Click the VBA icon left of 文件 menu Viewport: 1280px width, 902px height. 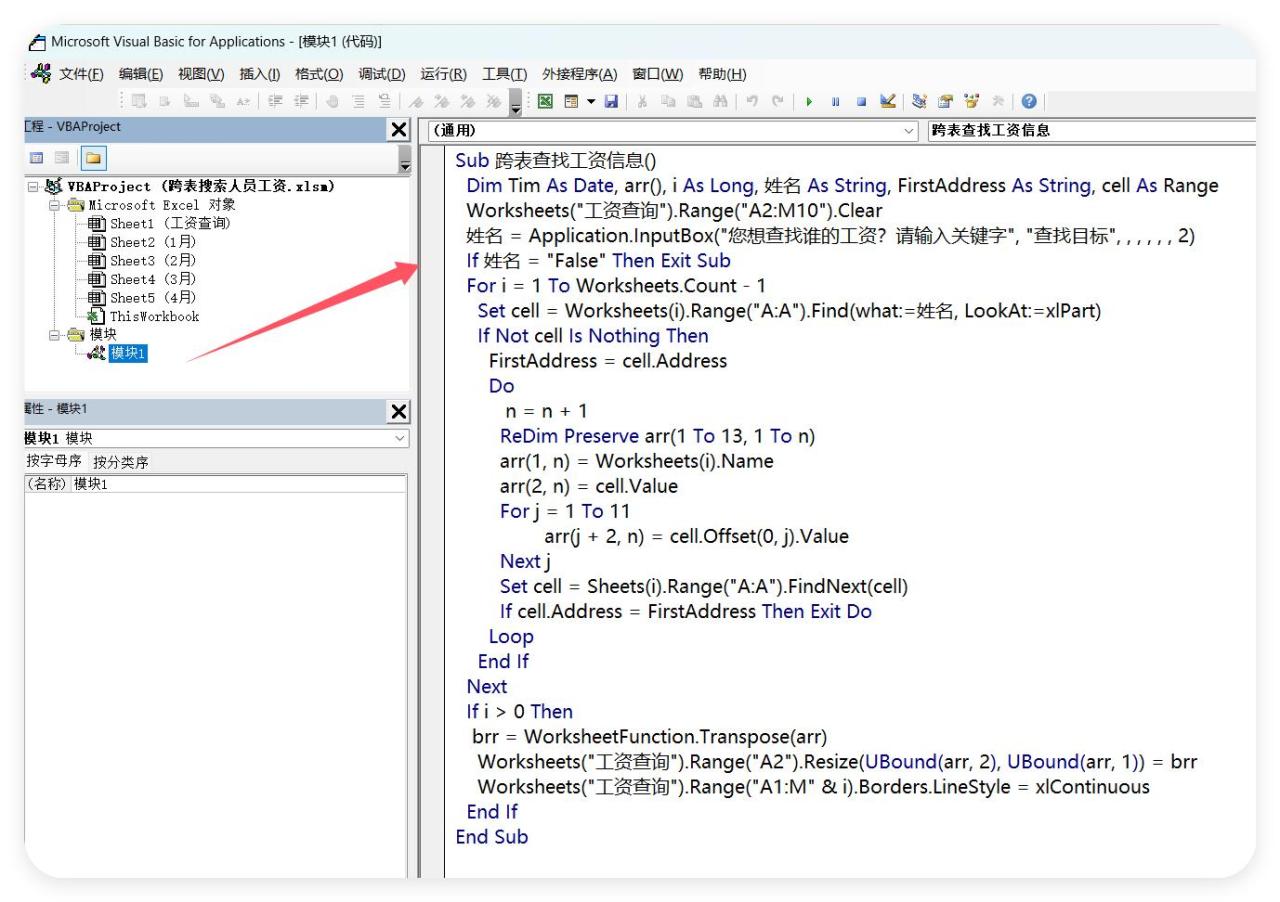(41, 74)
